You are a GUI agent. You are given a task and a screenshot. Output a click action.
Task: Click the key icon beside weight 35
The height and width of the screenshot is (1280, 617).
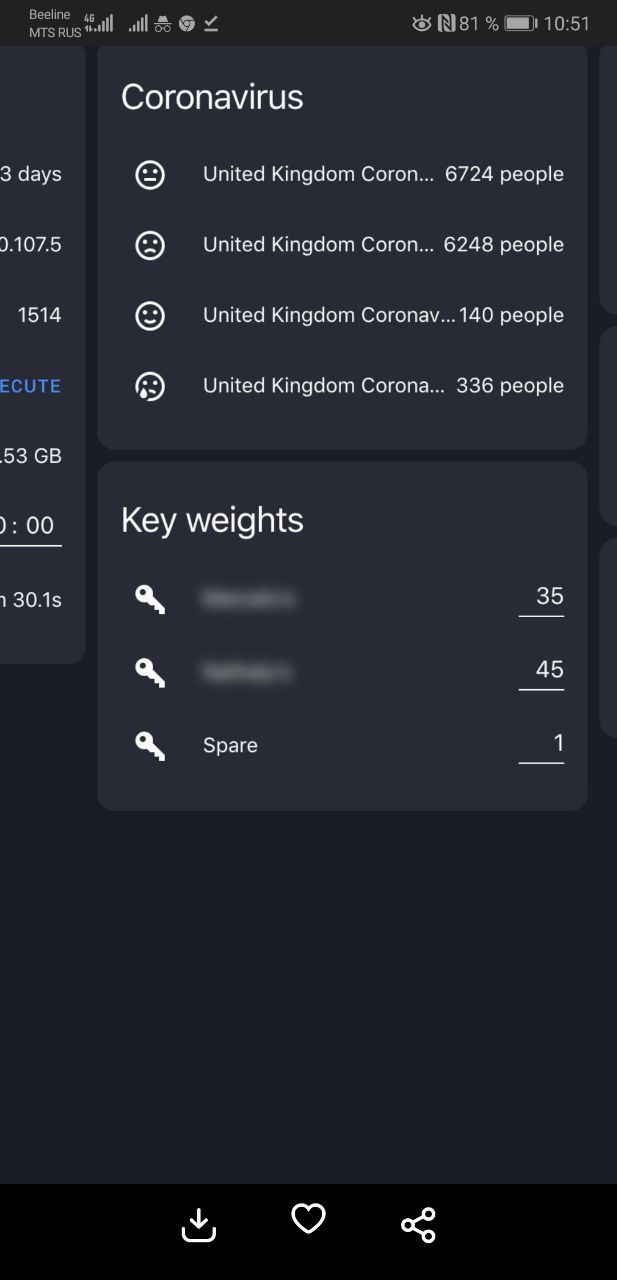(150, 599)
